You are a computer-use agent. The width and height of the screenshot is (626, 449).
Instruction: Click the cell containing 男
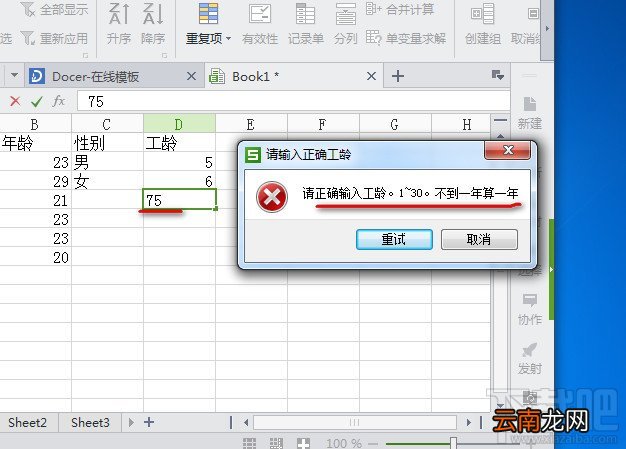click(107, 162)
